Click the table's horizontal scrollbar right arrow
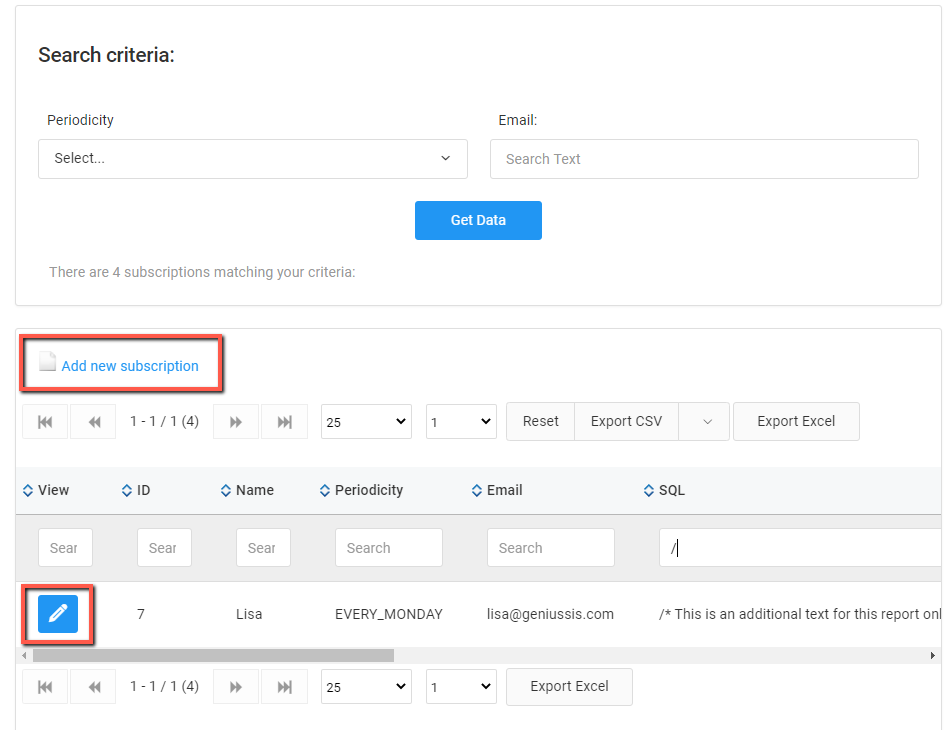The width and height of the screenshot is (951, 730). [x=933, y=656]
